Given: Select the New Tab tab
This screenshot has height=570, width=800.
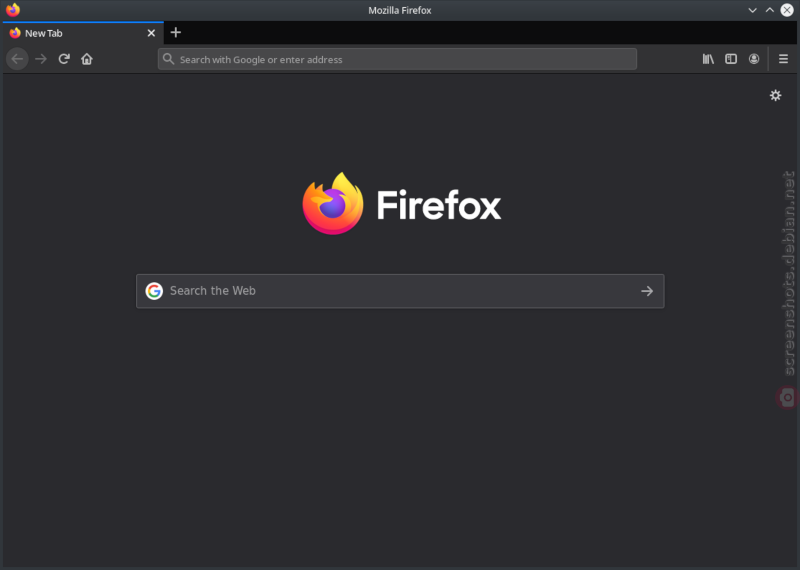Looking at the screenshot, I should pos(83,33).
